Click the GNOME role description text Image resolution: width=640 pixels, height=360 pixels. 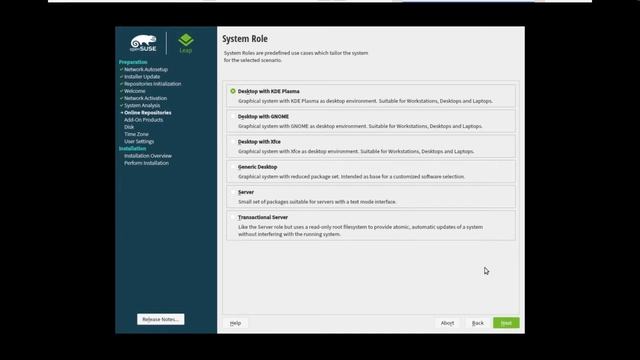coord(360,126)
